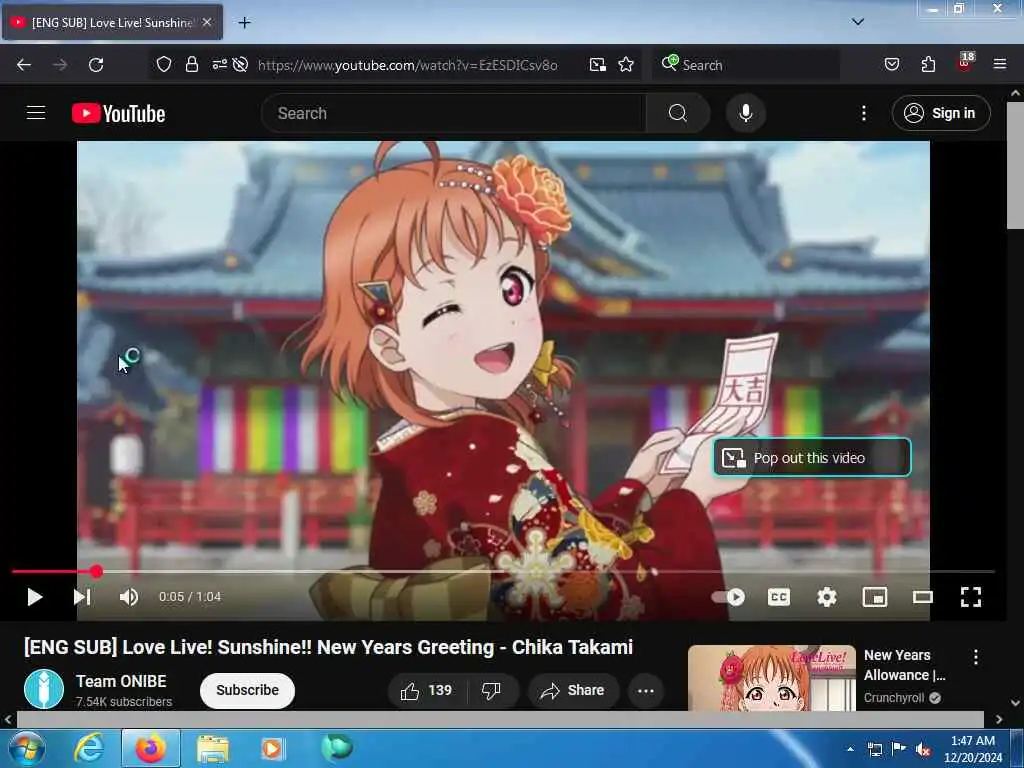Show hidden tray icons arrow

tap(850, 749)
